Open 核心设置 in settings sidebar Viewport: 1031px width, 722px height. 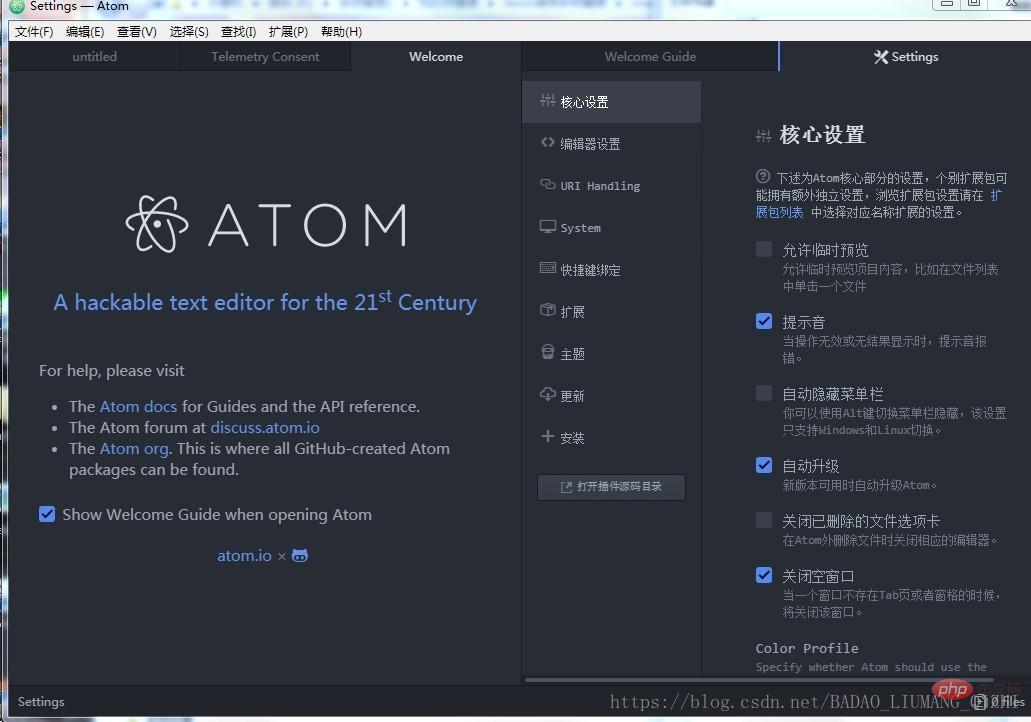611,102
